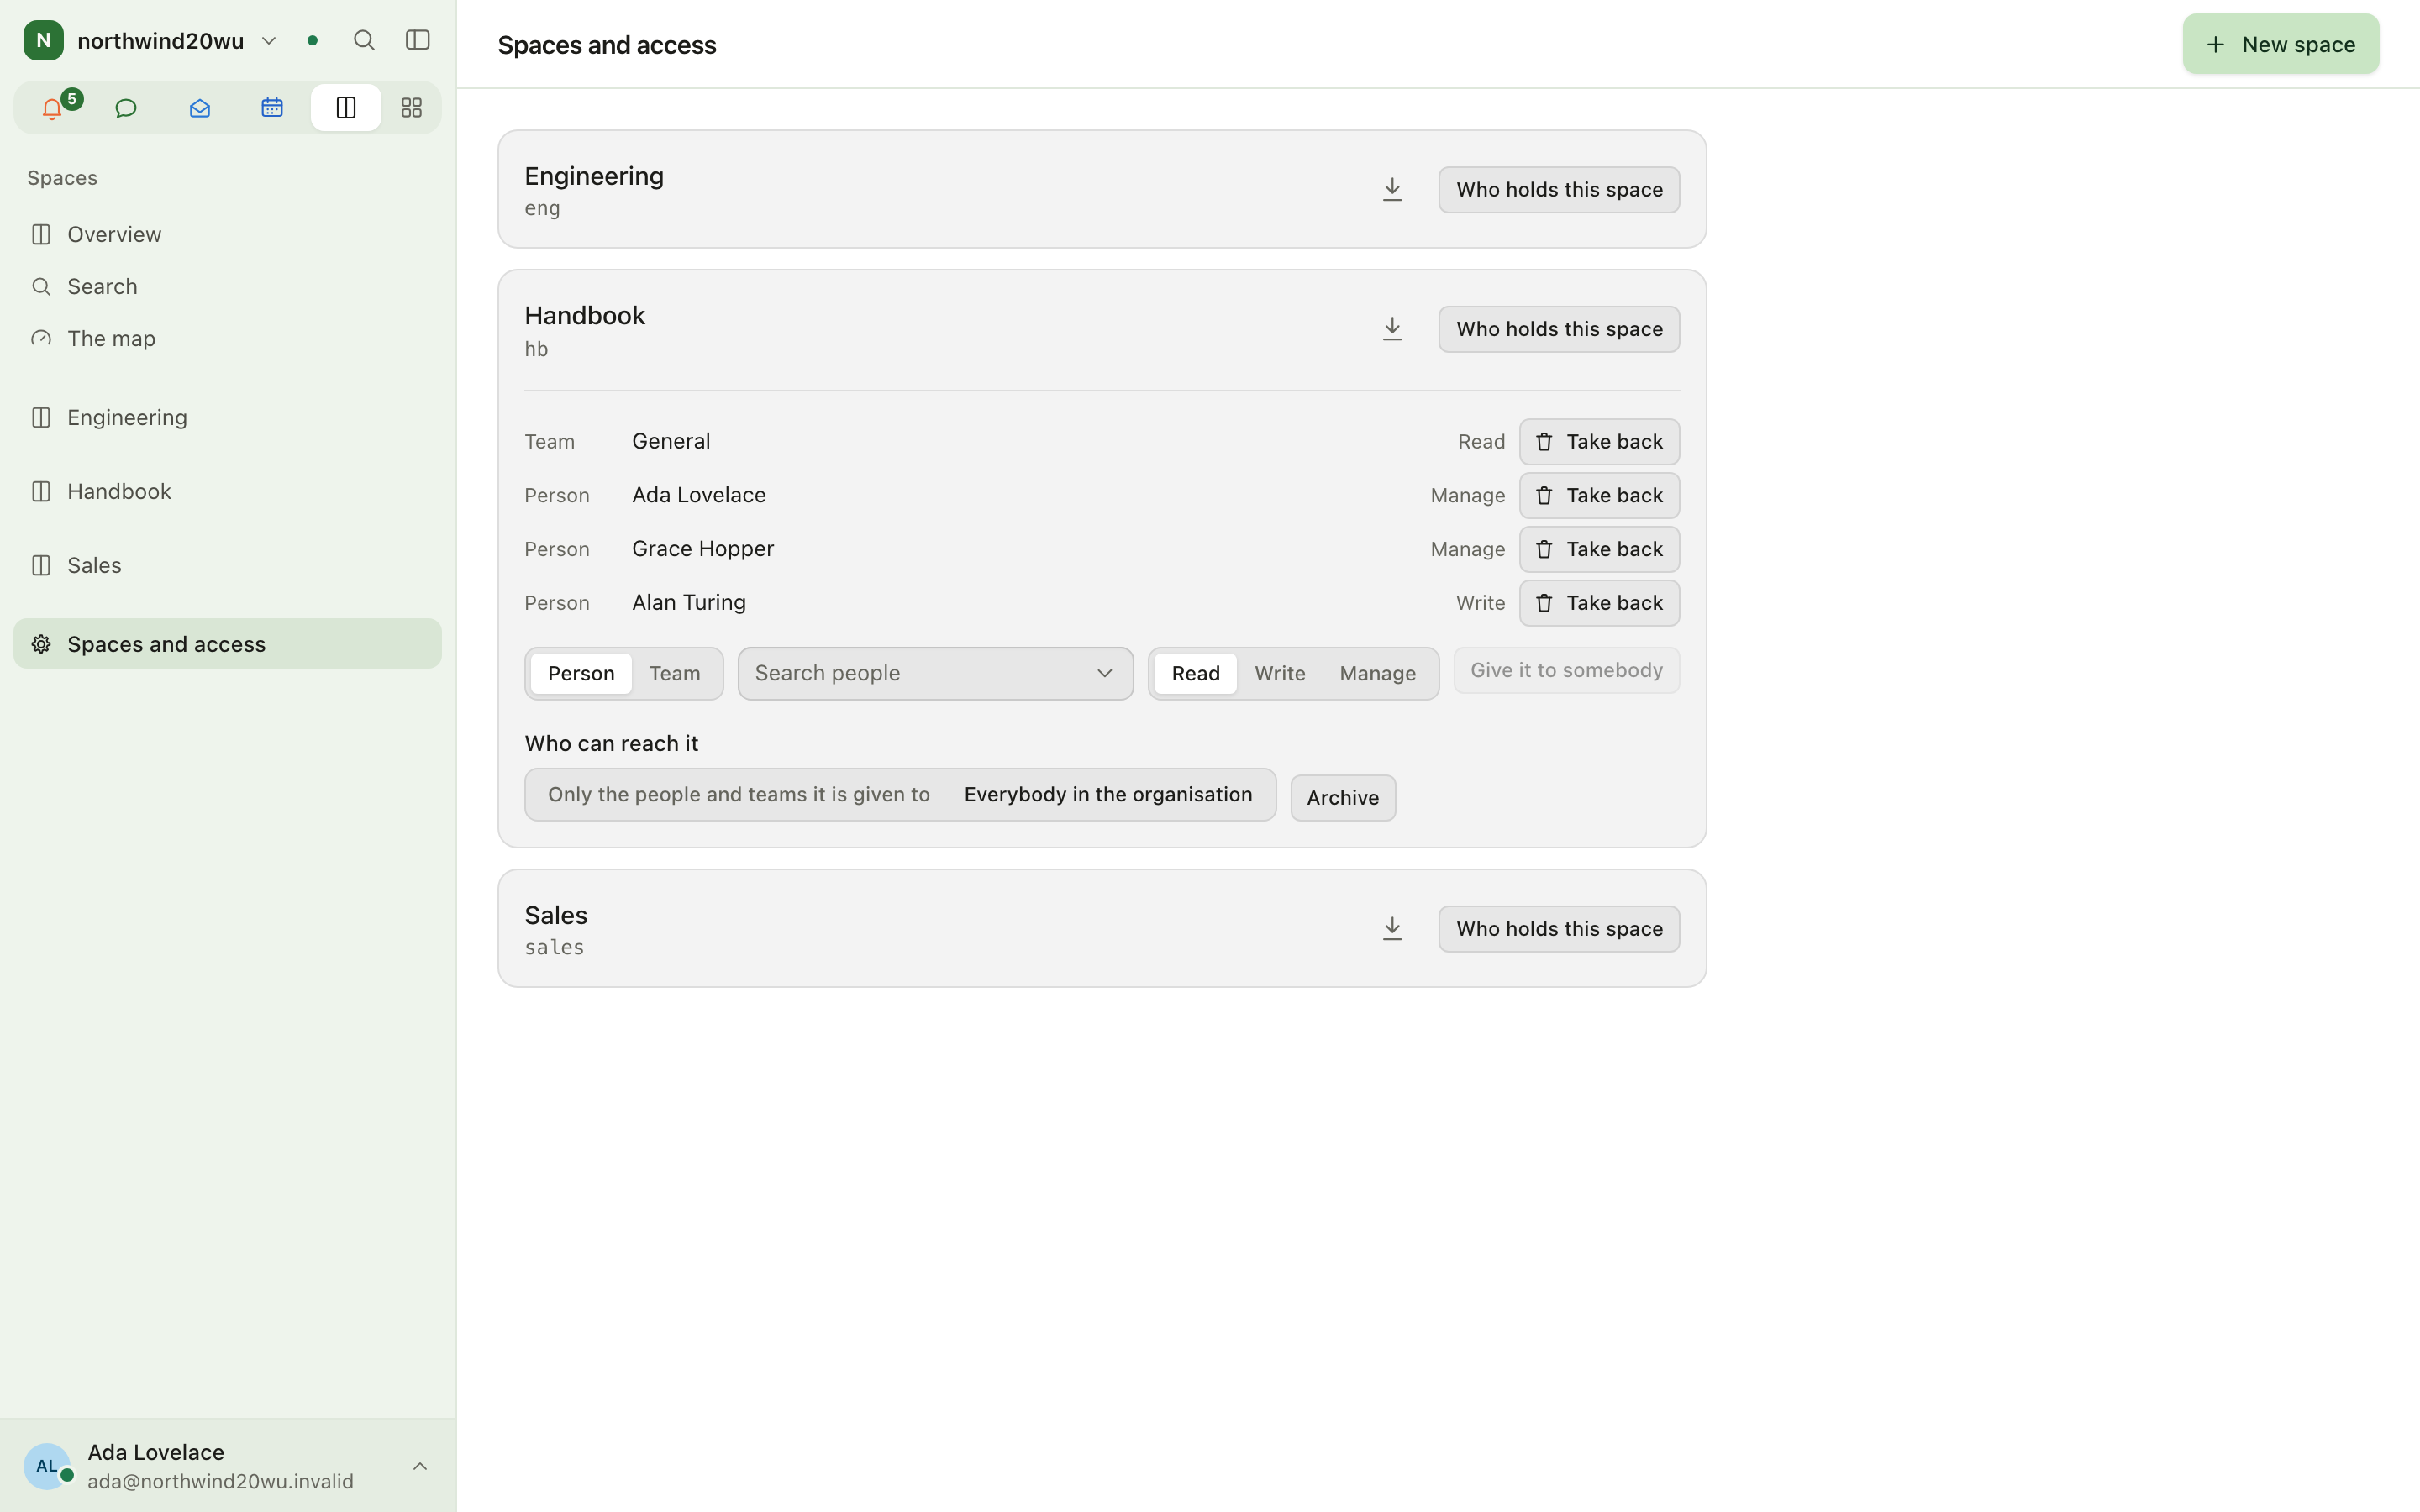The height and width of the screenshot is (1512, 2420).
Task: Take back Alan Turing's Write access
Action: click(1599, 603)
